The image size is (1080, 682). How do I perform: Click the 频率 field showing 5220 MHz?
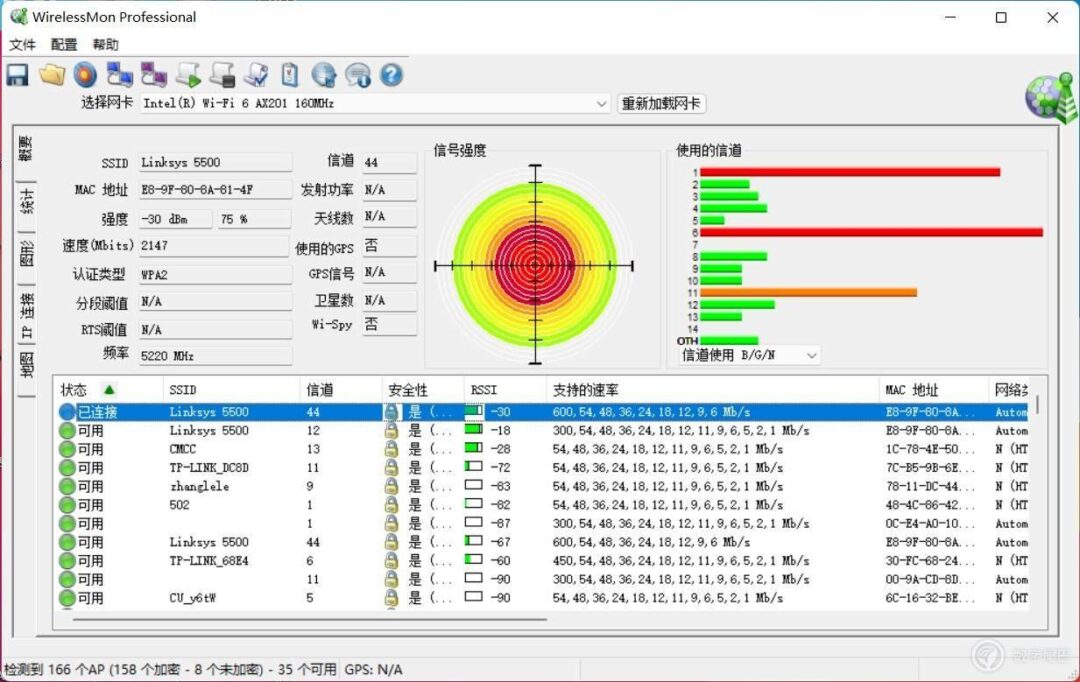click(x=215, y=356)
